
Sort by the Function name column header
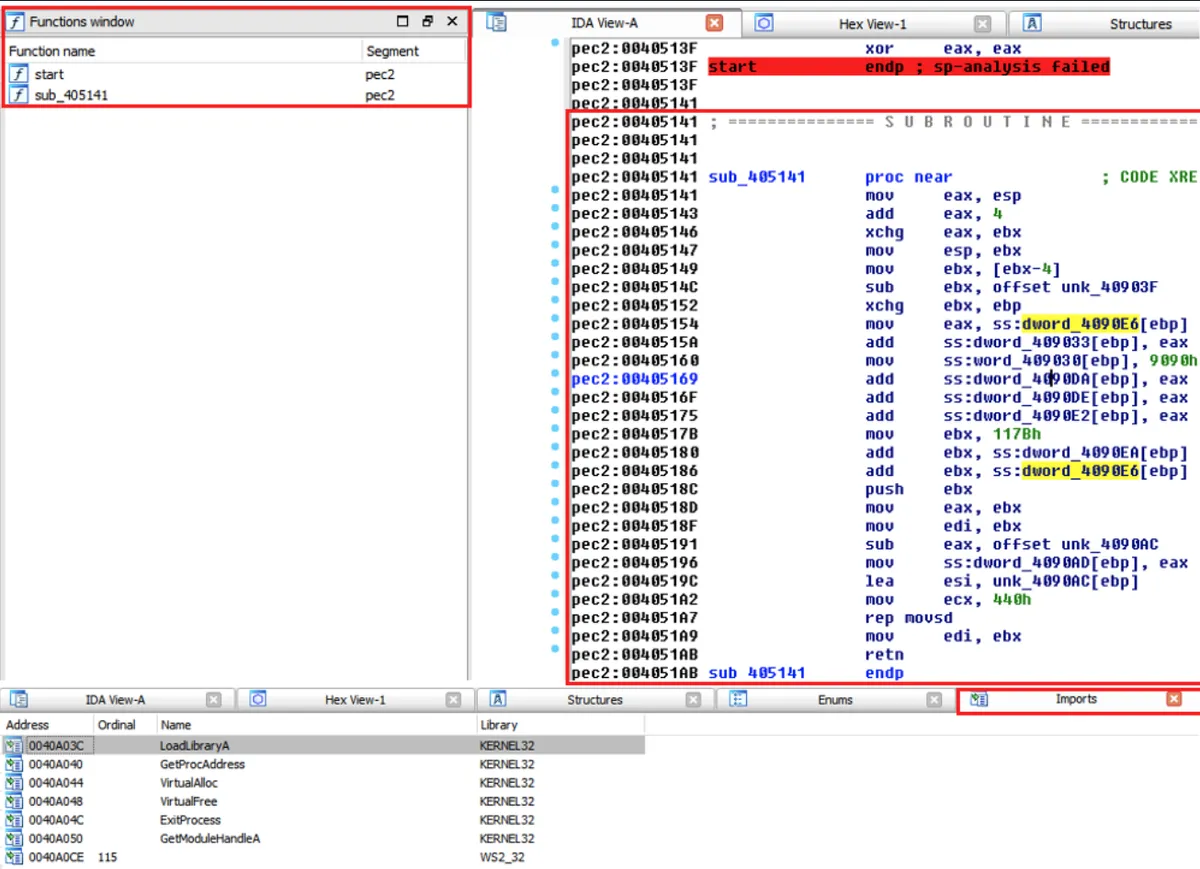(52, 51)
